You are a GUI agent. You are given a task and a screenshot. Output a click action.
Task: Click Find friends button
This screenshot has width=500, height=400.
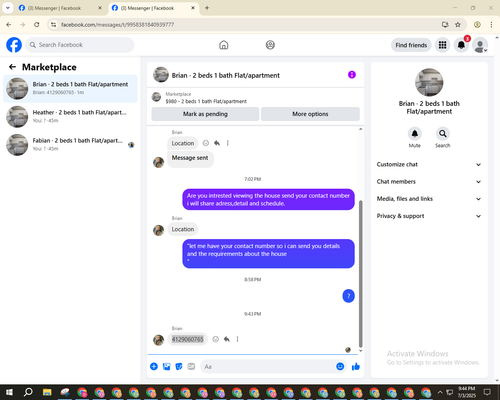tap(411, 45)
